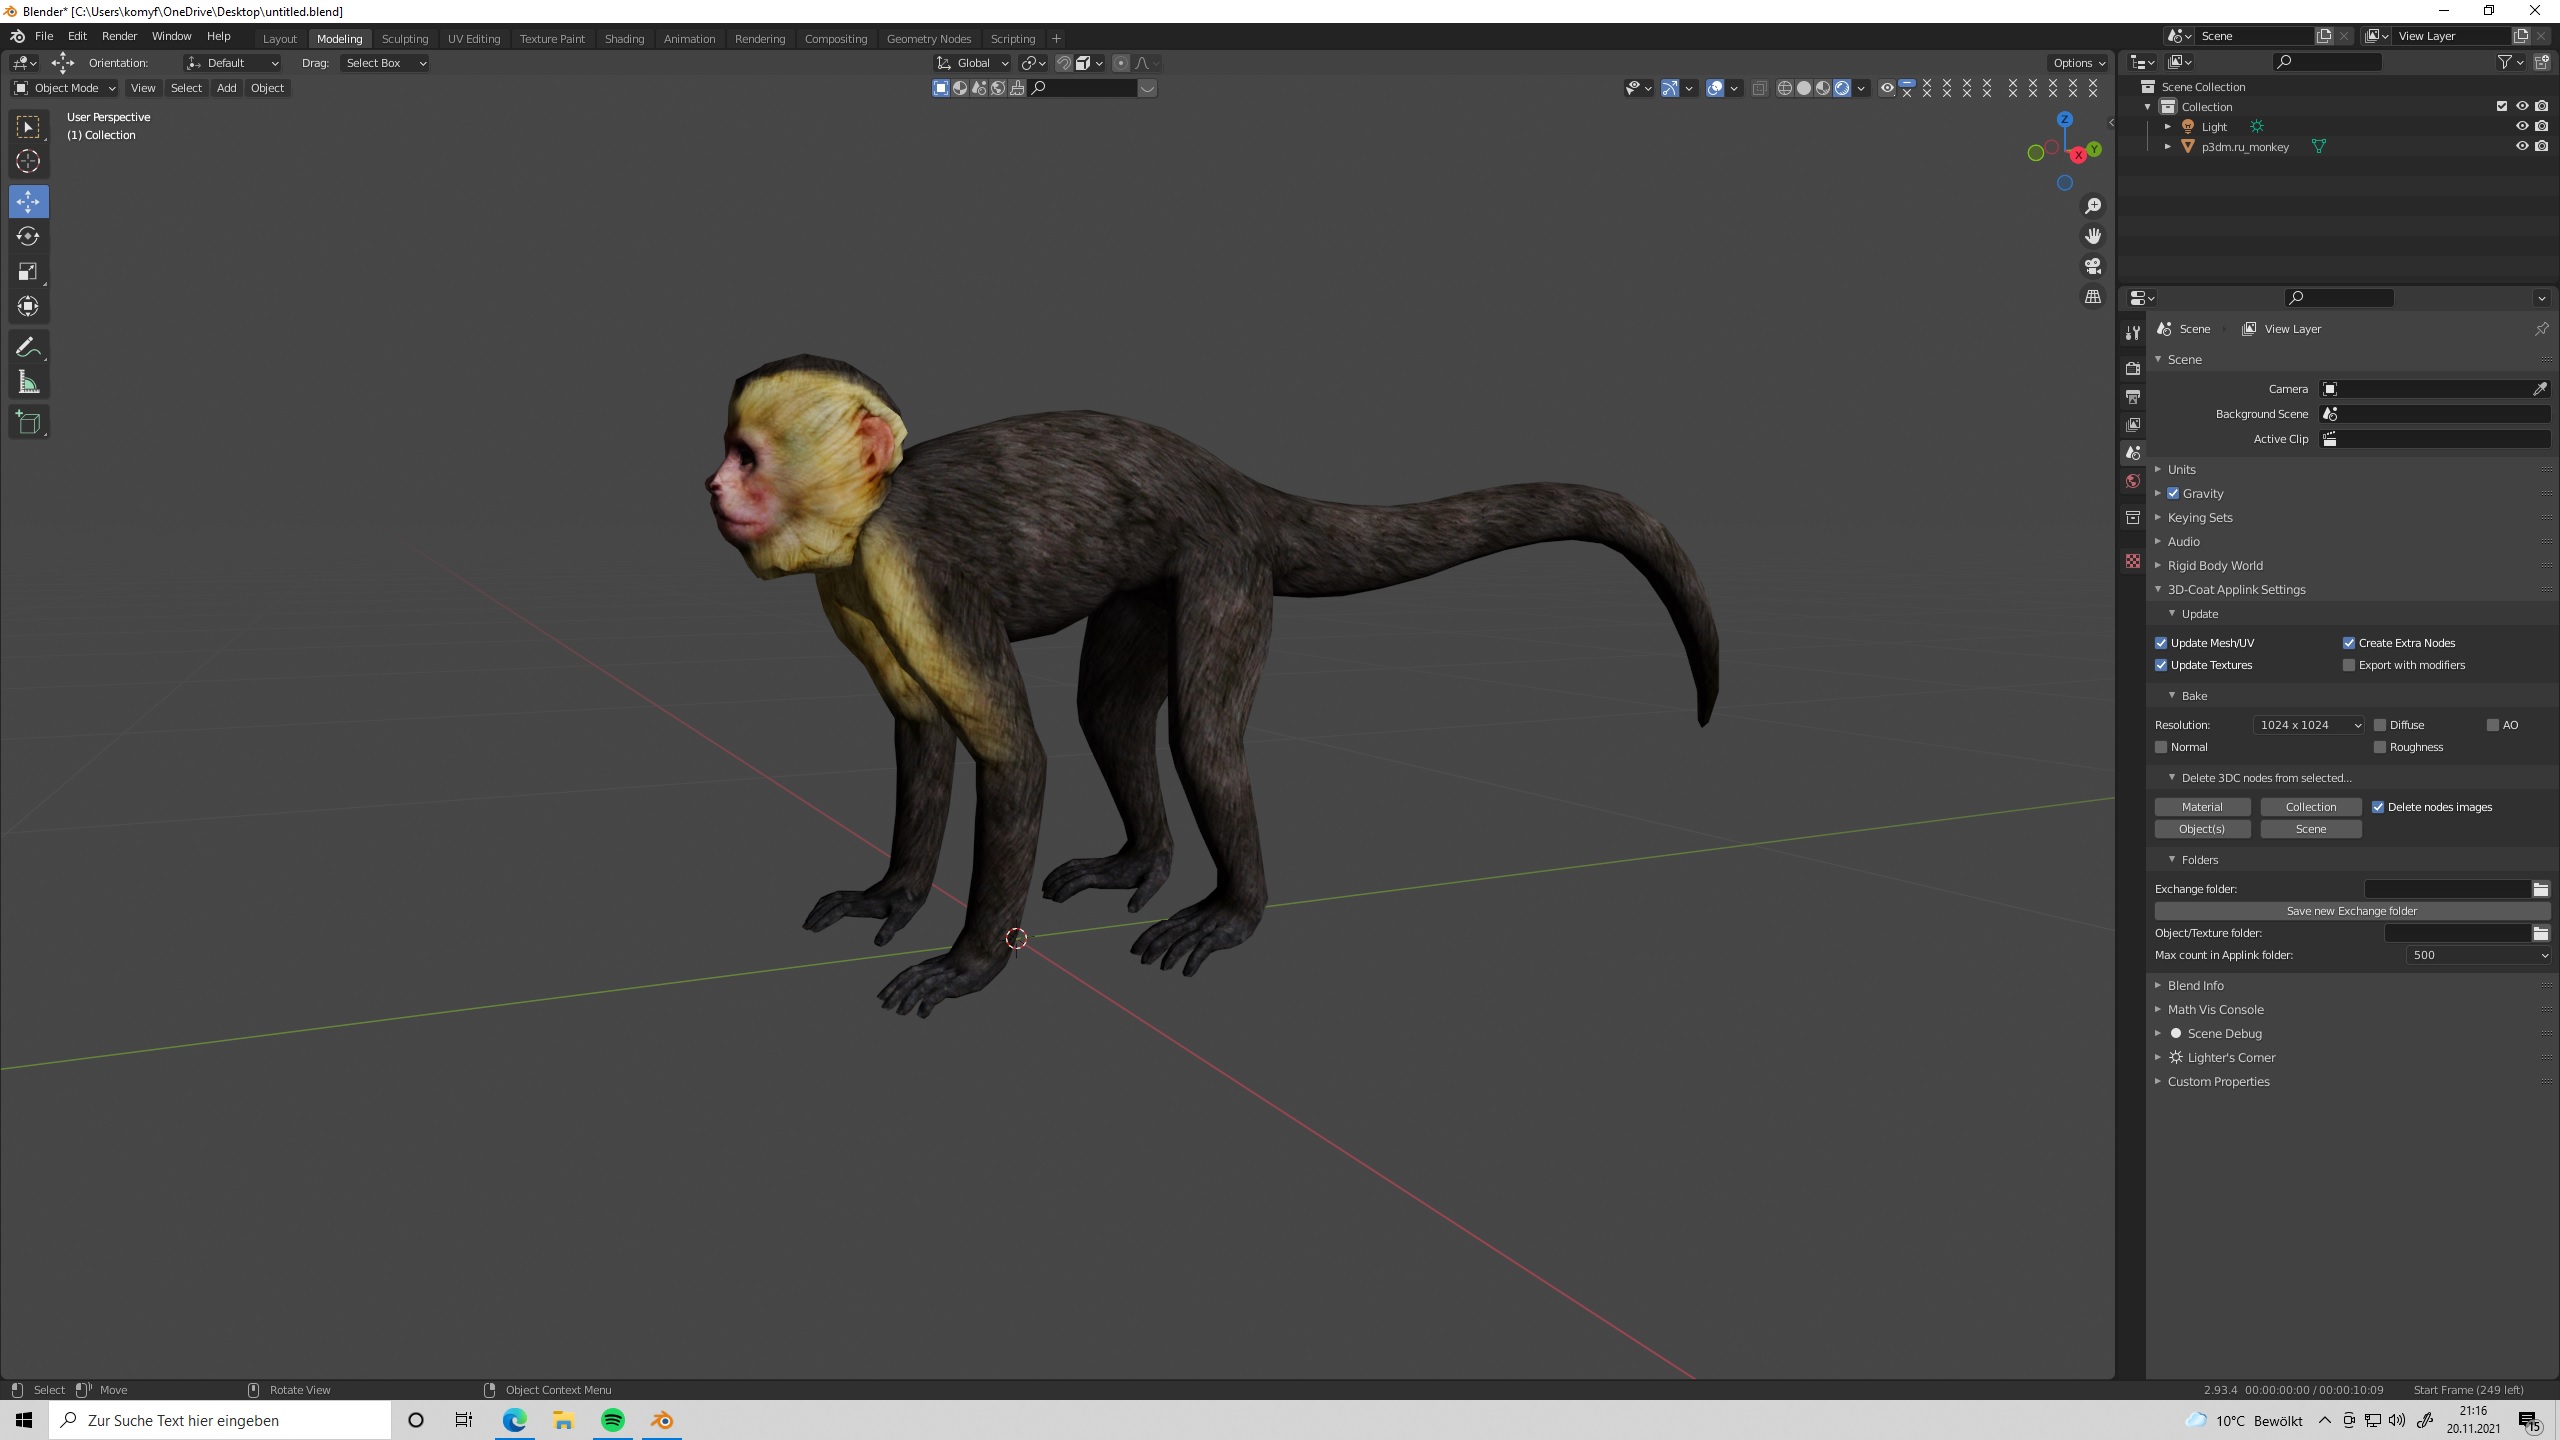Switch to the Sculpting workspace tab
Screen dimensions: 2560x1440
point(404,38)
